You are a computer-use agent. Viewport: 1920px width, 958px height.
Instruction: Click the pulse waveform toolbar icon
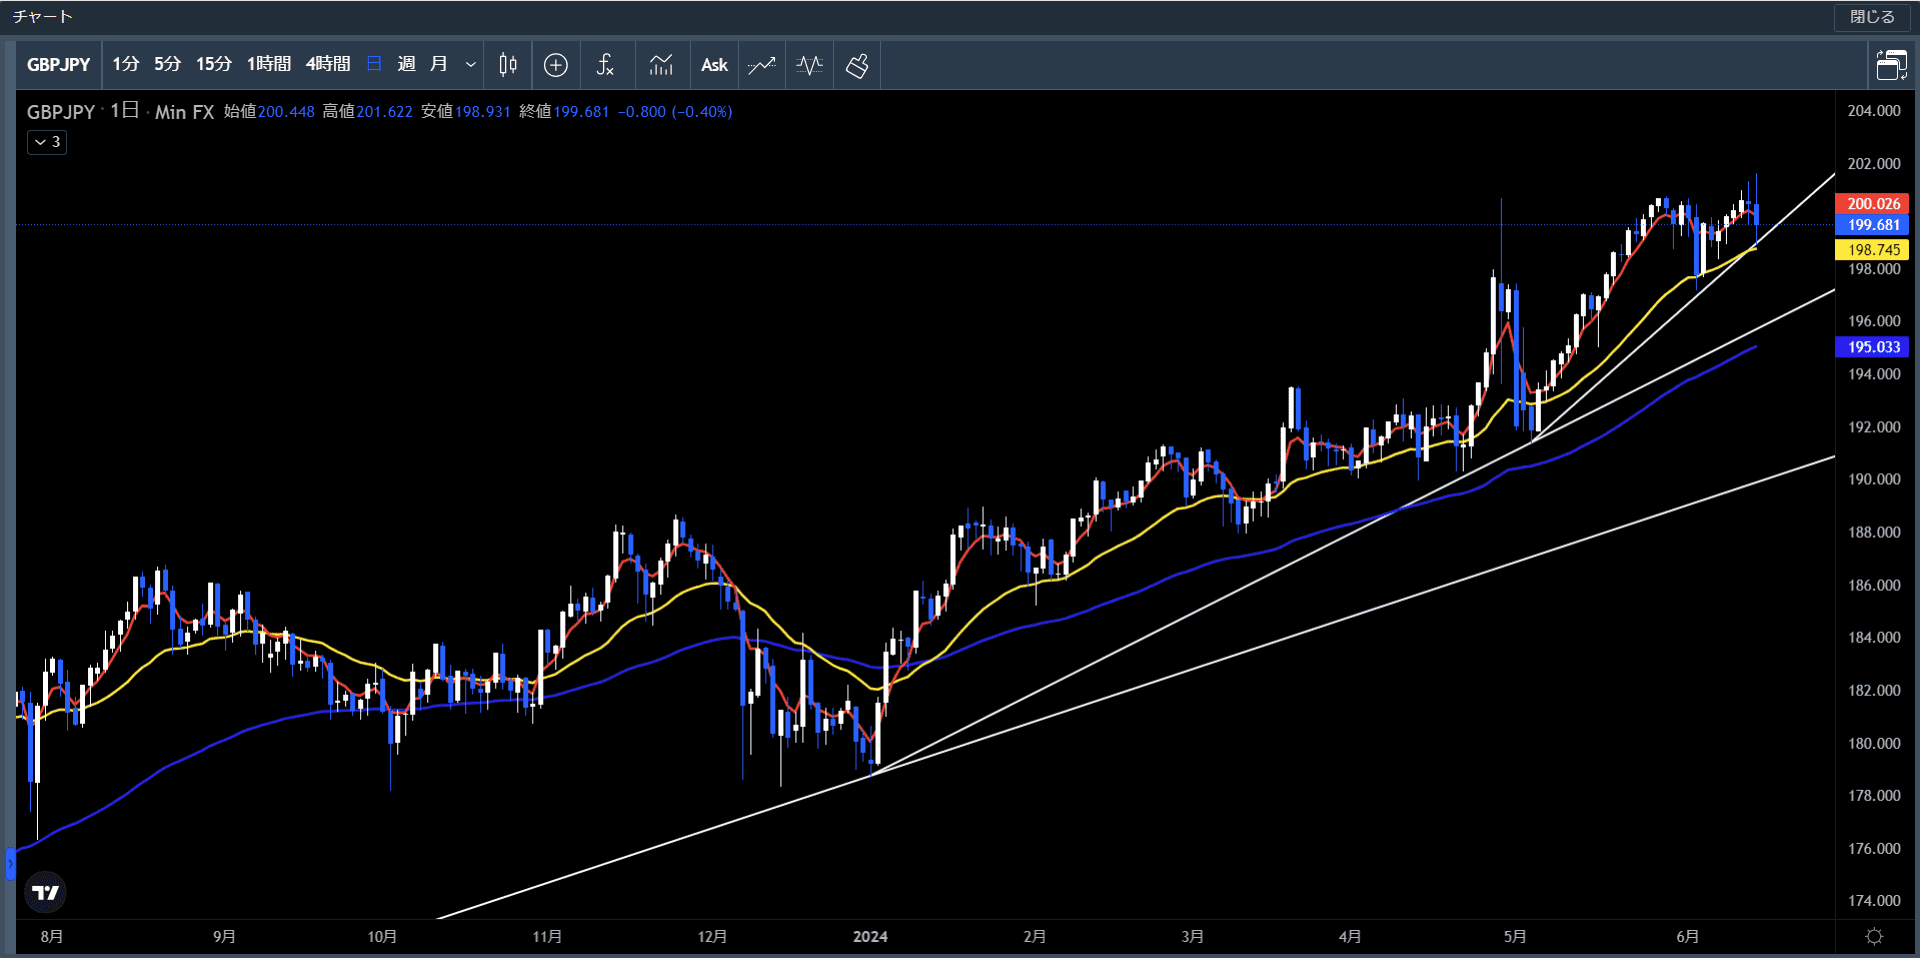[809, 65]
